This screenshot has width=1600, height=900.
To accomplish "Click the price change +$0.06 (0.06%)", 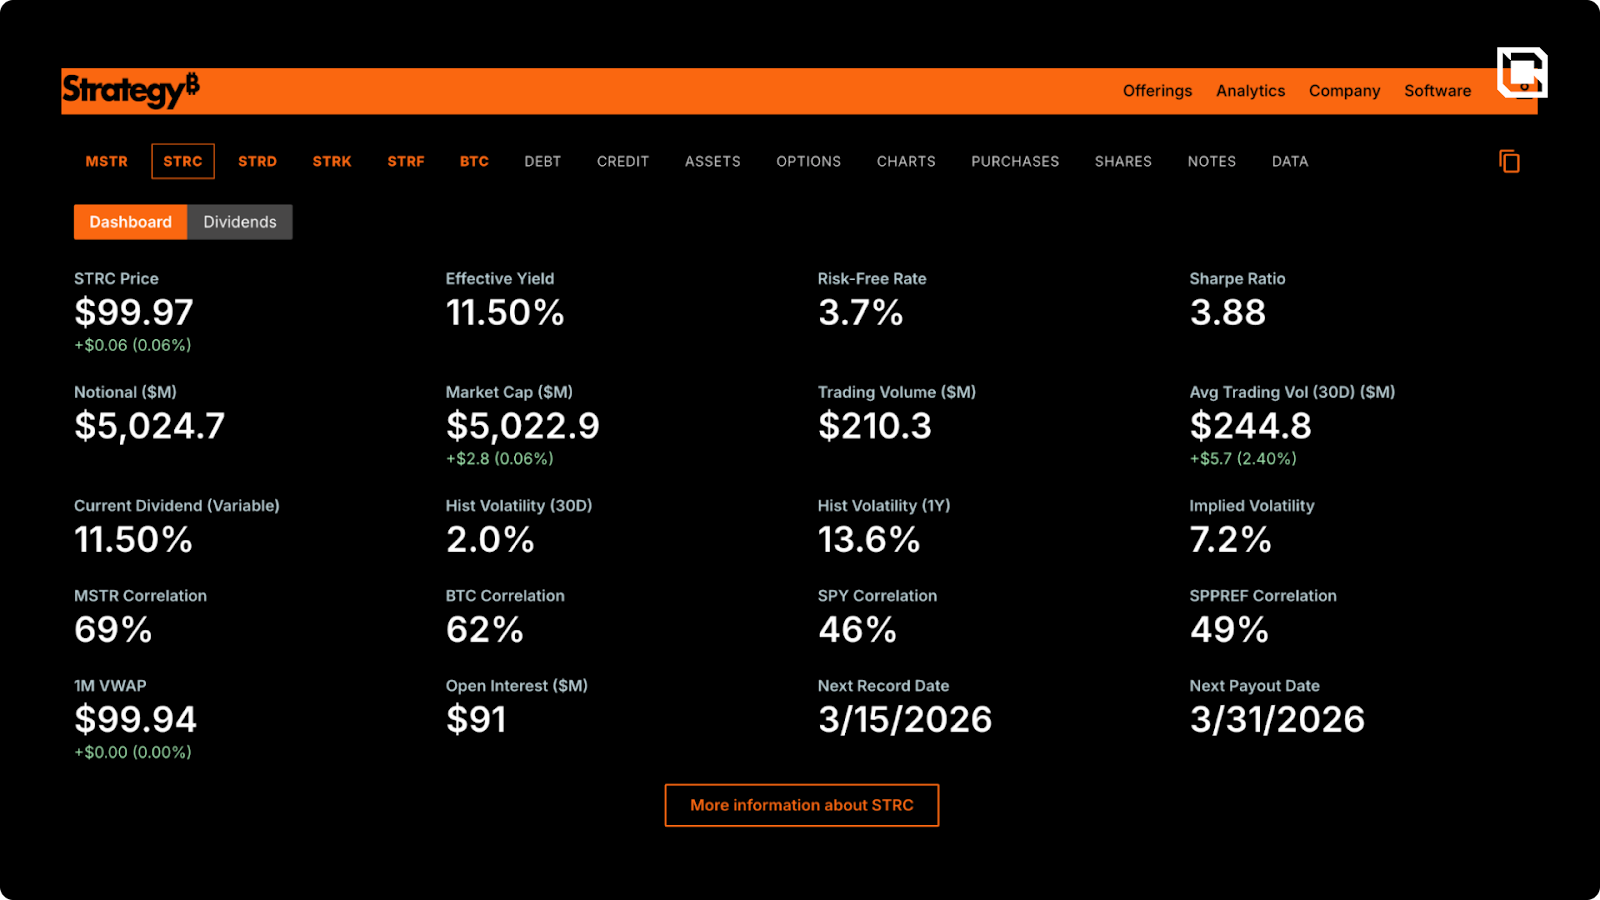I will 133,345.
